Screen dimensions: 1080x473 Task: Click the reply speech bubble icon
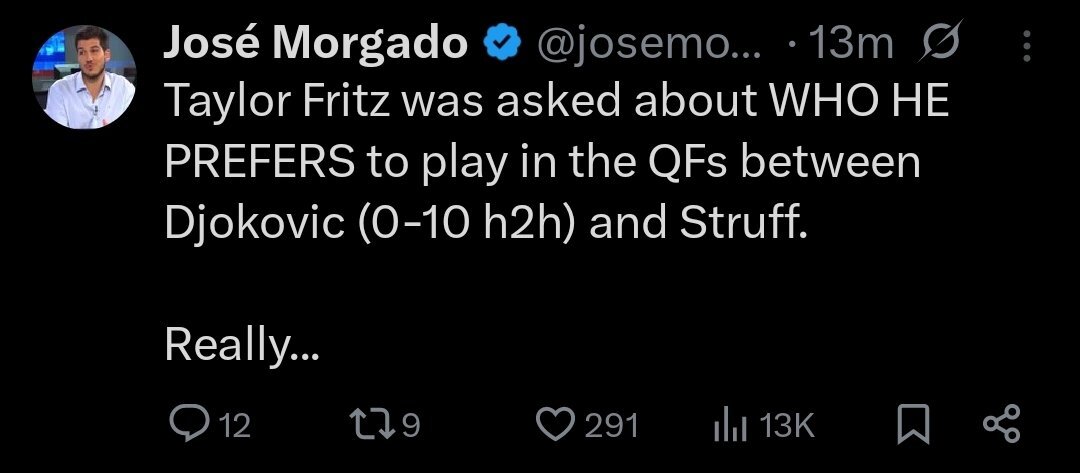click(x=189, y=424)
